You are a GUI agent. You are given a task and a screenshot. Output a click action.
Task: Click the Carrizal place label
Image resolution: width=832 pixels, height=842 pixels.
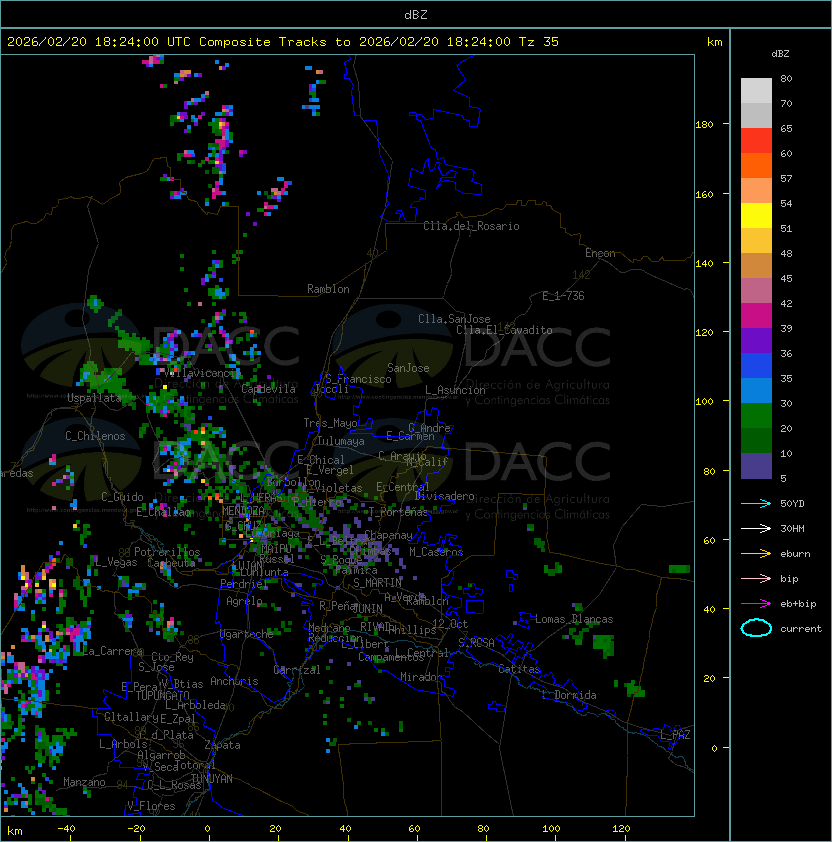[x=297, y=670]
